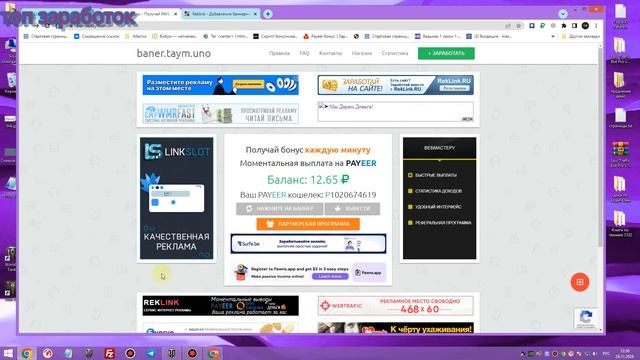This screenshot has width=640, height=360.
Task: Click the Webtrafic 468x60 banner
Action: [x=396, y=306]
